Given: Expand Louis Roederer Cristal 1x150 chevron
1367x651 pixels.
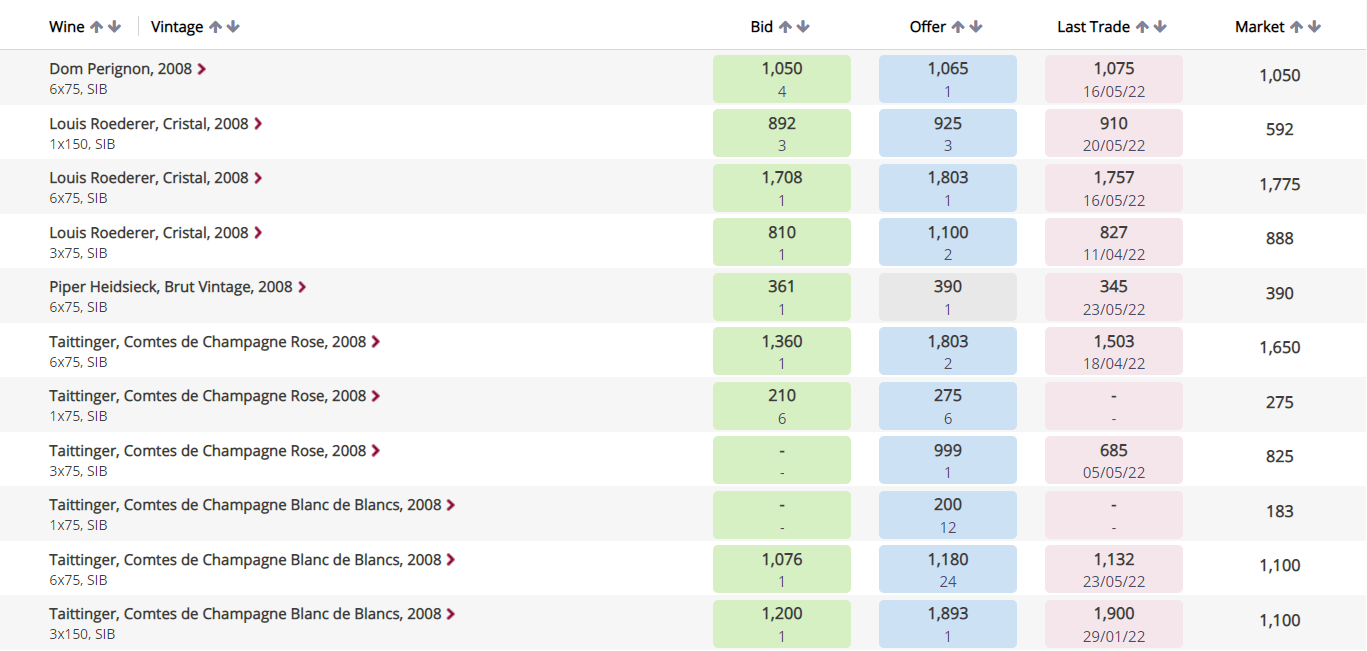Looking at the screenshot, I should click(258, 124).
